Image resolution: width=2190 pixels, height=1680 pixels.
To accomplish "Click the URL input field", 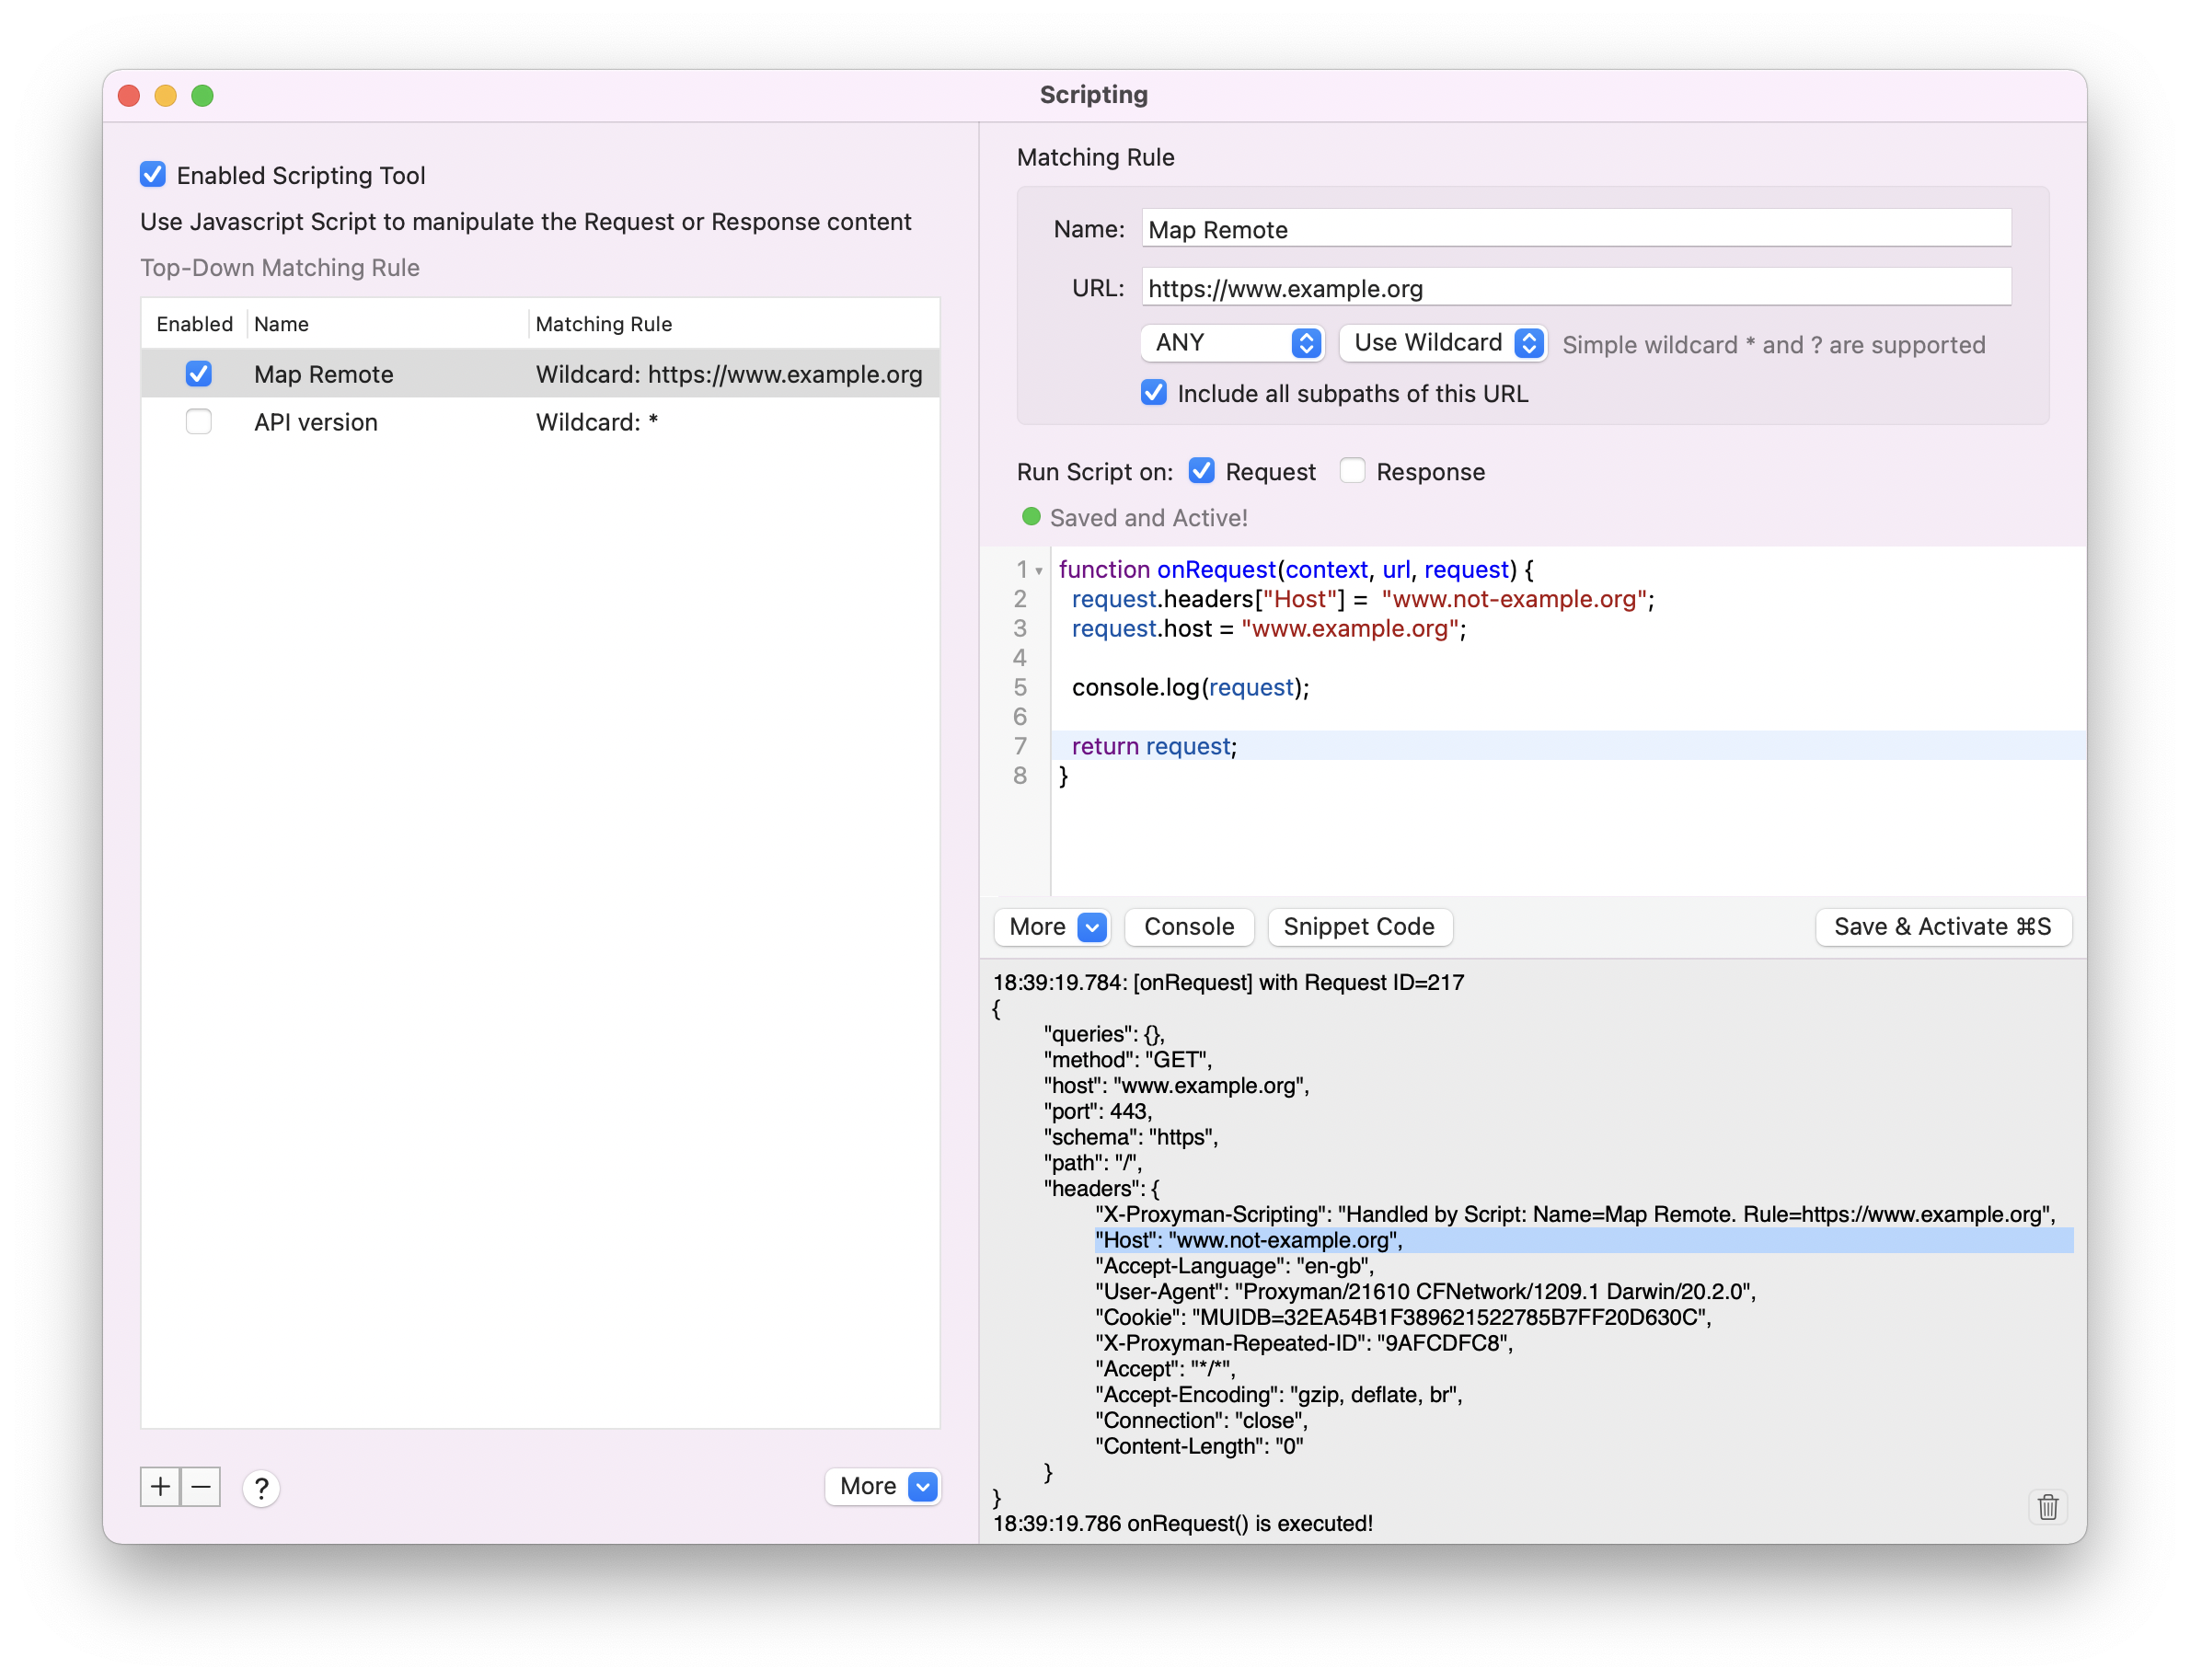I will [x=1576, y=288].
